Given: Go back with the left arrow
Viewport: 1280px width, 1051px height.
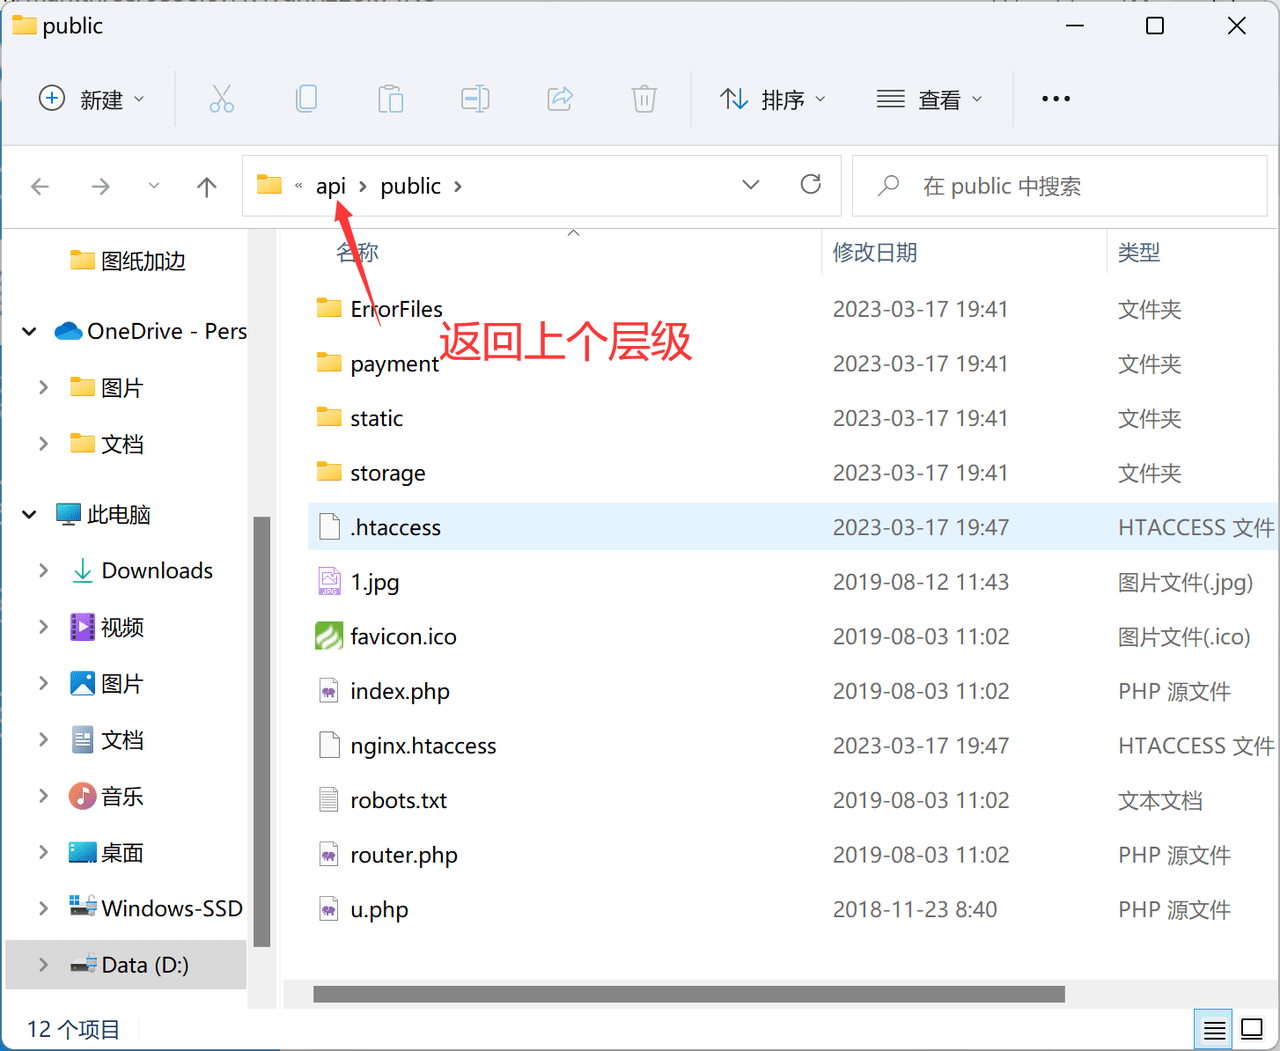Looking at the screenshot, I should (x=40, y=186).
